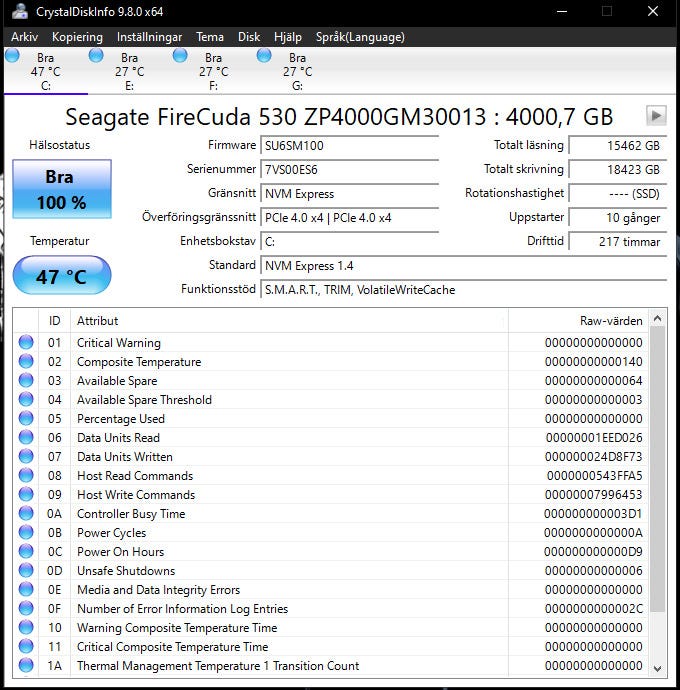Click status icon of Thermal Management Temperature 1 row
680x690 pixels.
coord(26,665)
